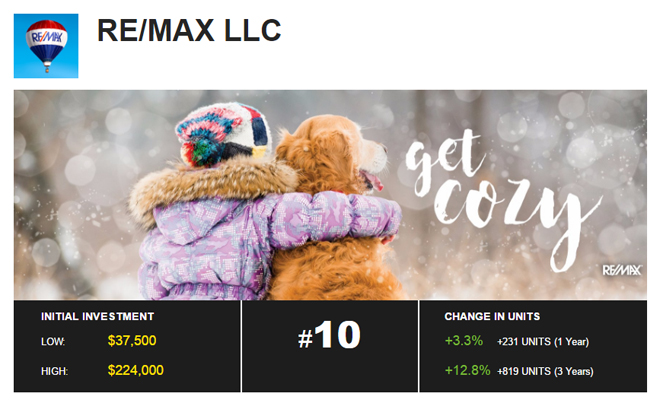660x403 pixels.
Task: Click the child's colorful knit hat
Action: click(x=223, y=135)
